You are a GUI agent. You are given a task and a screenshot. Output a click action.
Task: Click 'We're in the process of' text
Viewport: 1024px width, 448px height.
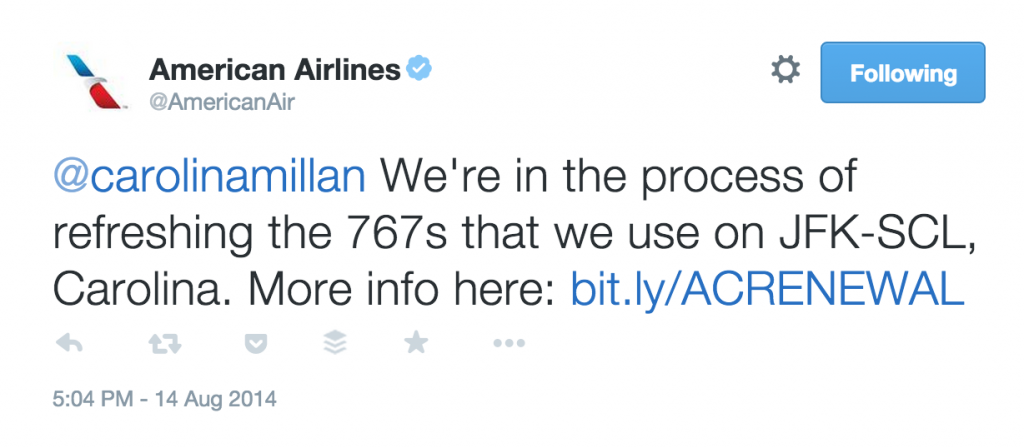click(616, 178)
